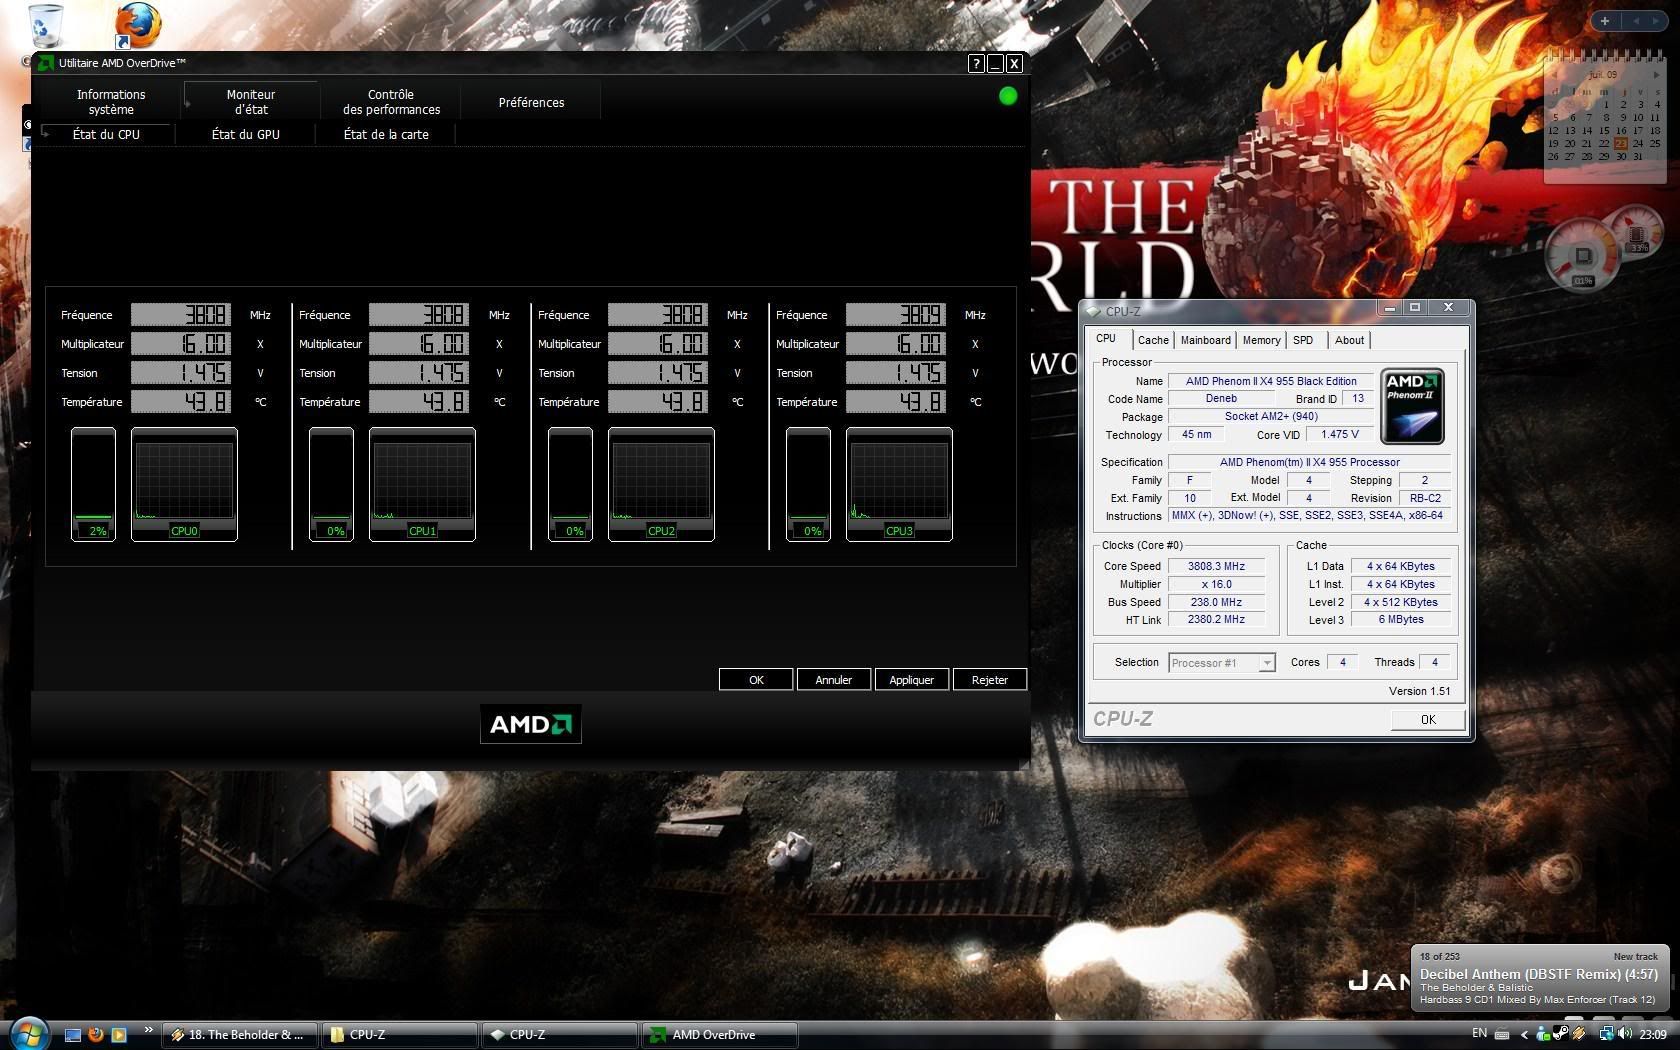Open the Recycle Bin on desktop
Screen dimensions: 1680x1050
46,25
